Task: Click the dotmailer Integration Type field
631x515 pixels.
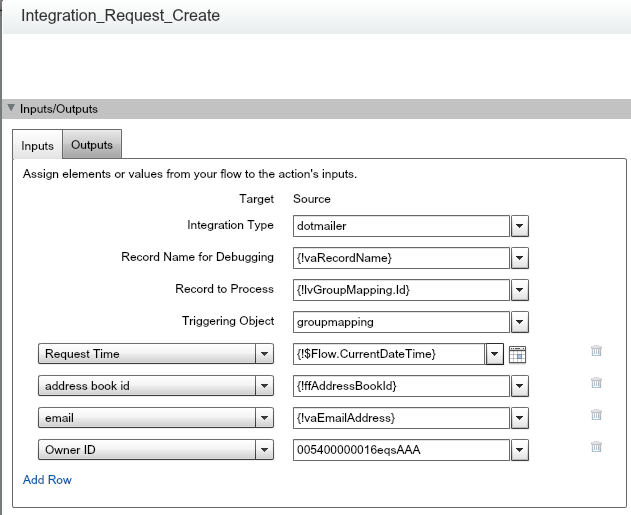Action: [401, 226]
